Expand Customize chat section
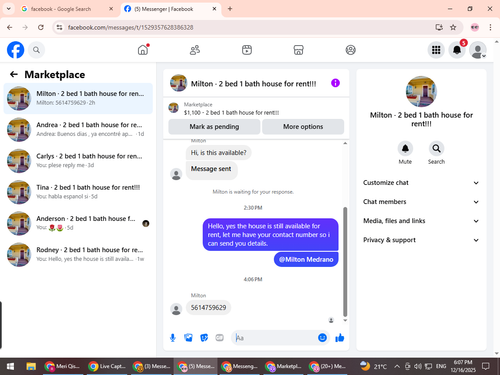500x375 pixels. [421, 183]
